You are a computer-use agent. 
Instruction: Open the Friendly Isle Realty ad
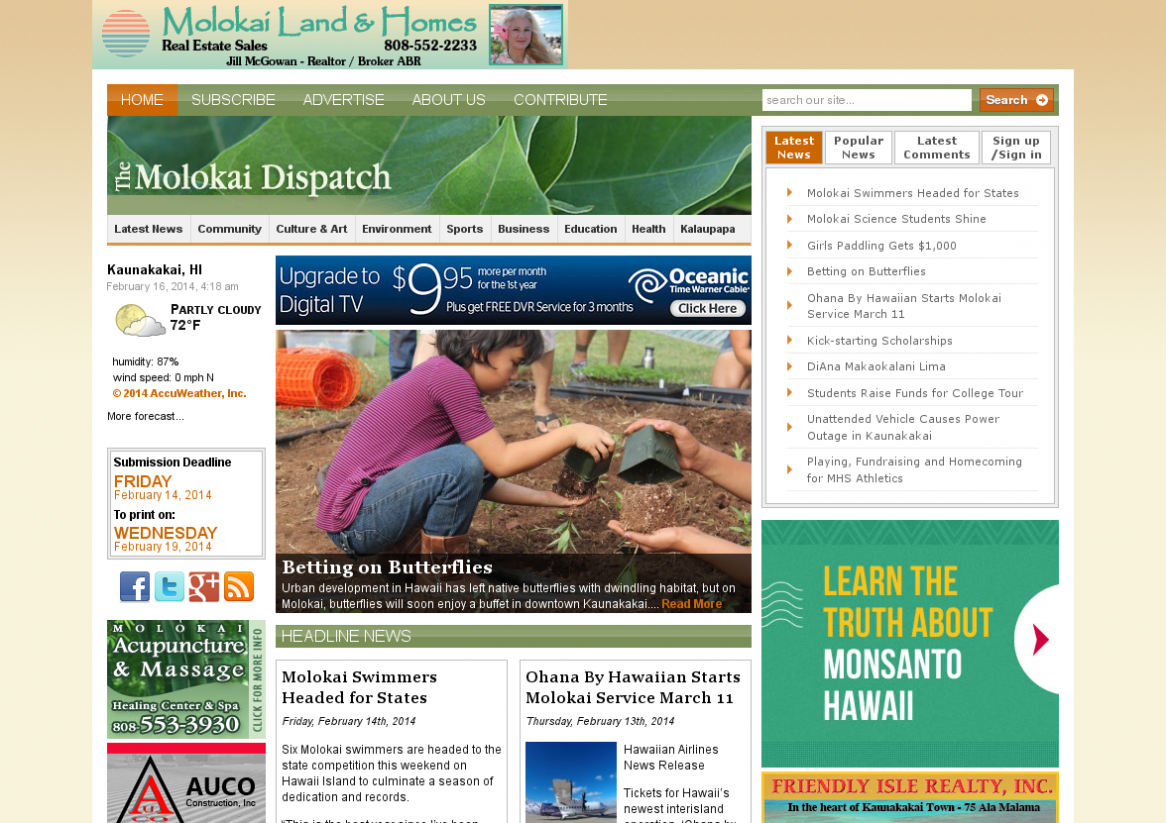[x=909, y=797]
